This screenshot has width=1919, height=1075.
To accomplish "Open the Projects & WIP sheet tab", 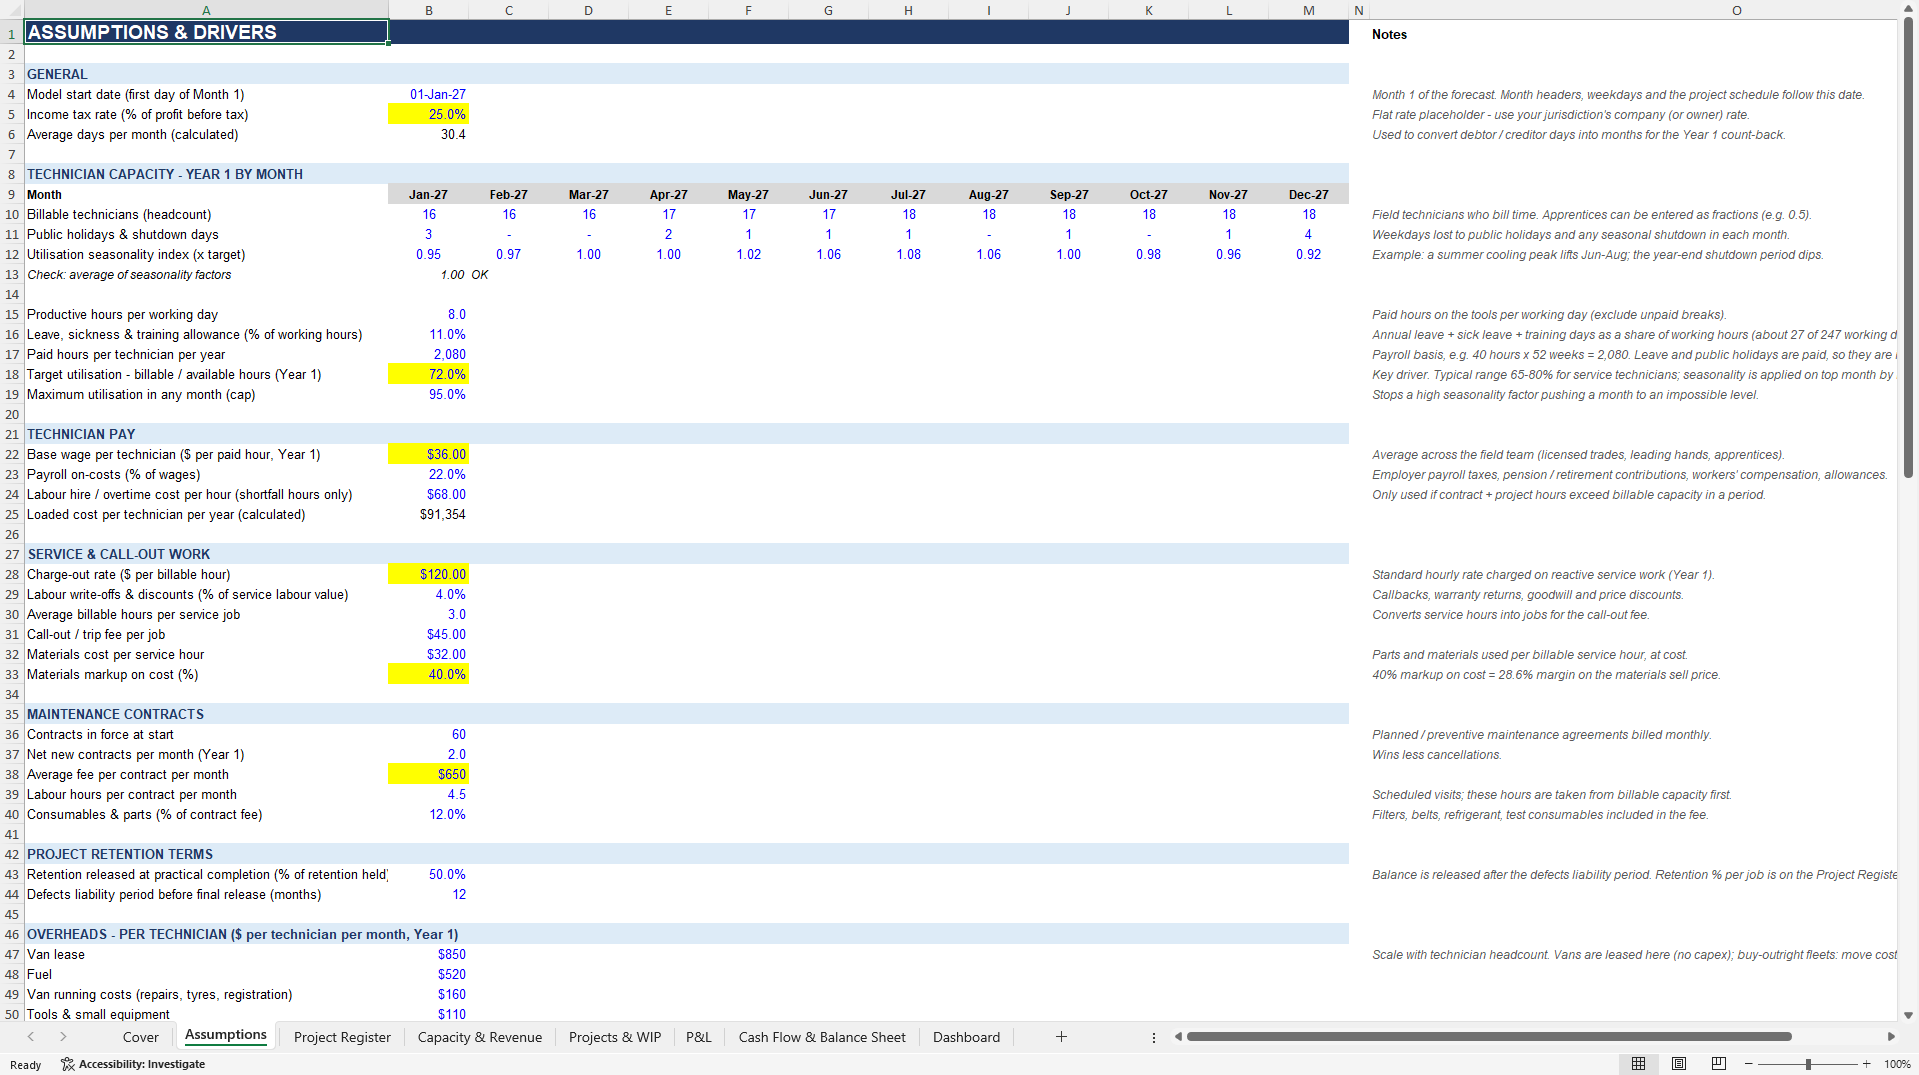I will coord(615,1037).
